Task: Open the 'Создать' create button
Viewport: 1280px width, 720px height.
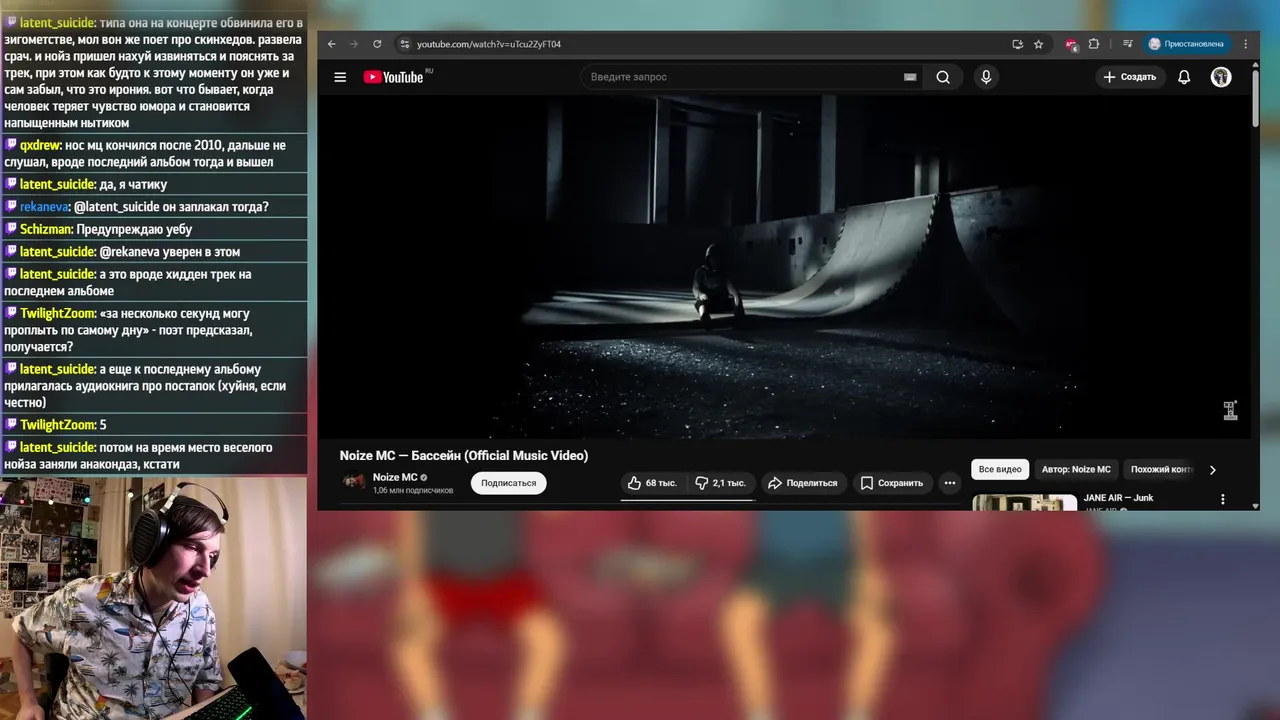Action: (1130, 77)
